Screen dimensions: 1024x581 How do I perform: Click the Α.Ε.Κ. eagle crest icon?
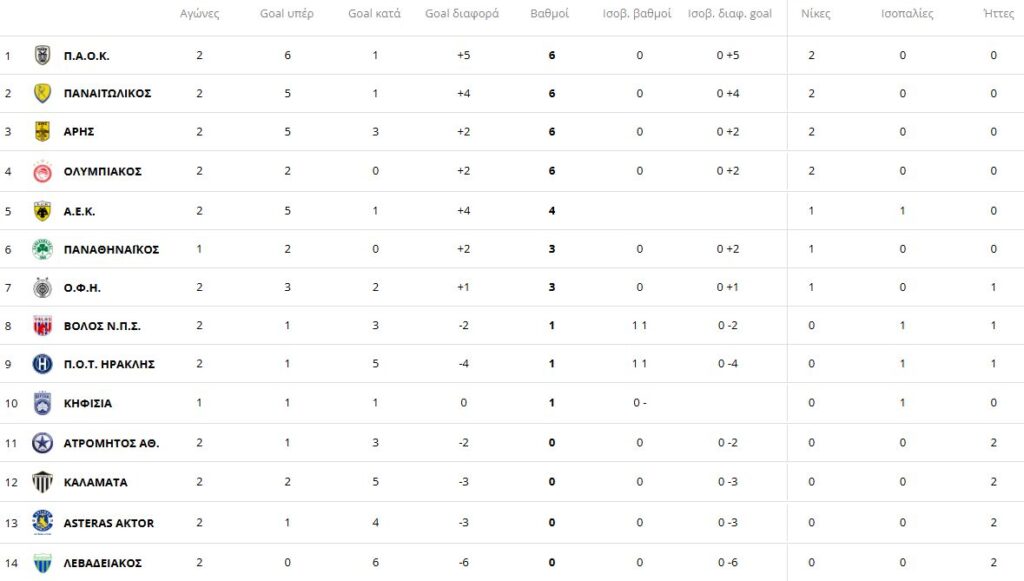pyautogui.click(x=42, y=211)
